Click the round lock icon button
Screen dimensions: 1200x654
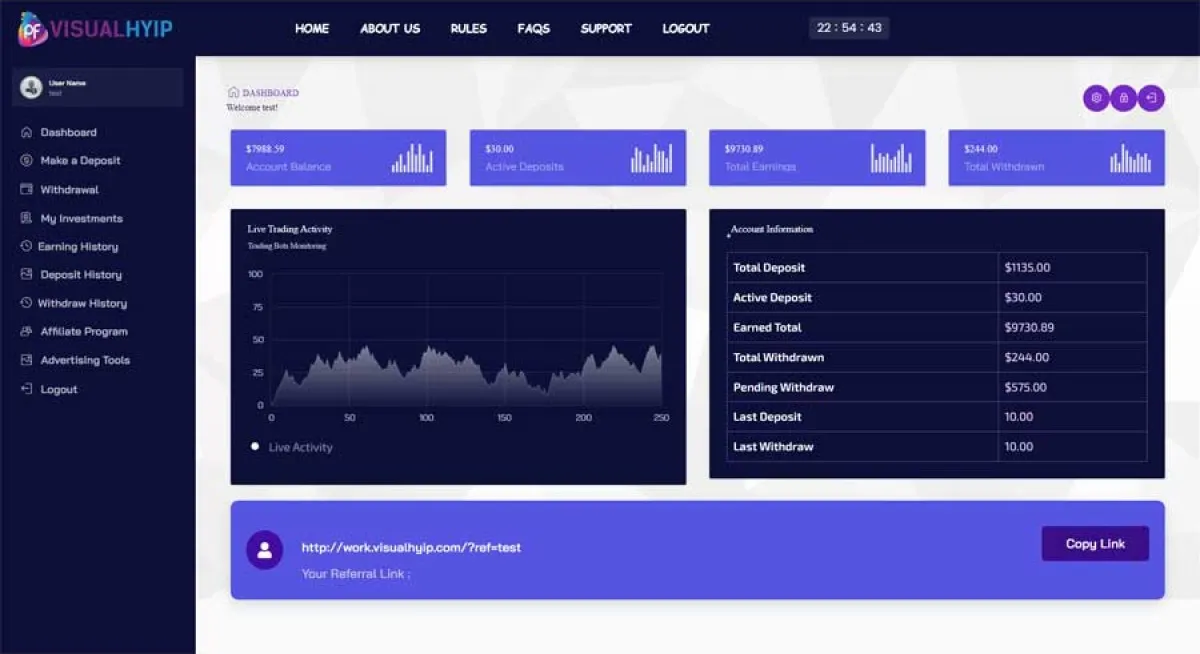click(1124, 98)
